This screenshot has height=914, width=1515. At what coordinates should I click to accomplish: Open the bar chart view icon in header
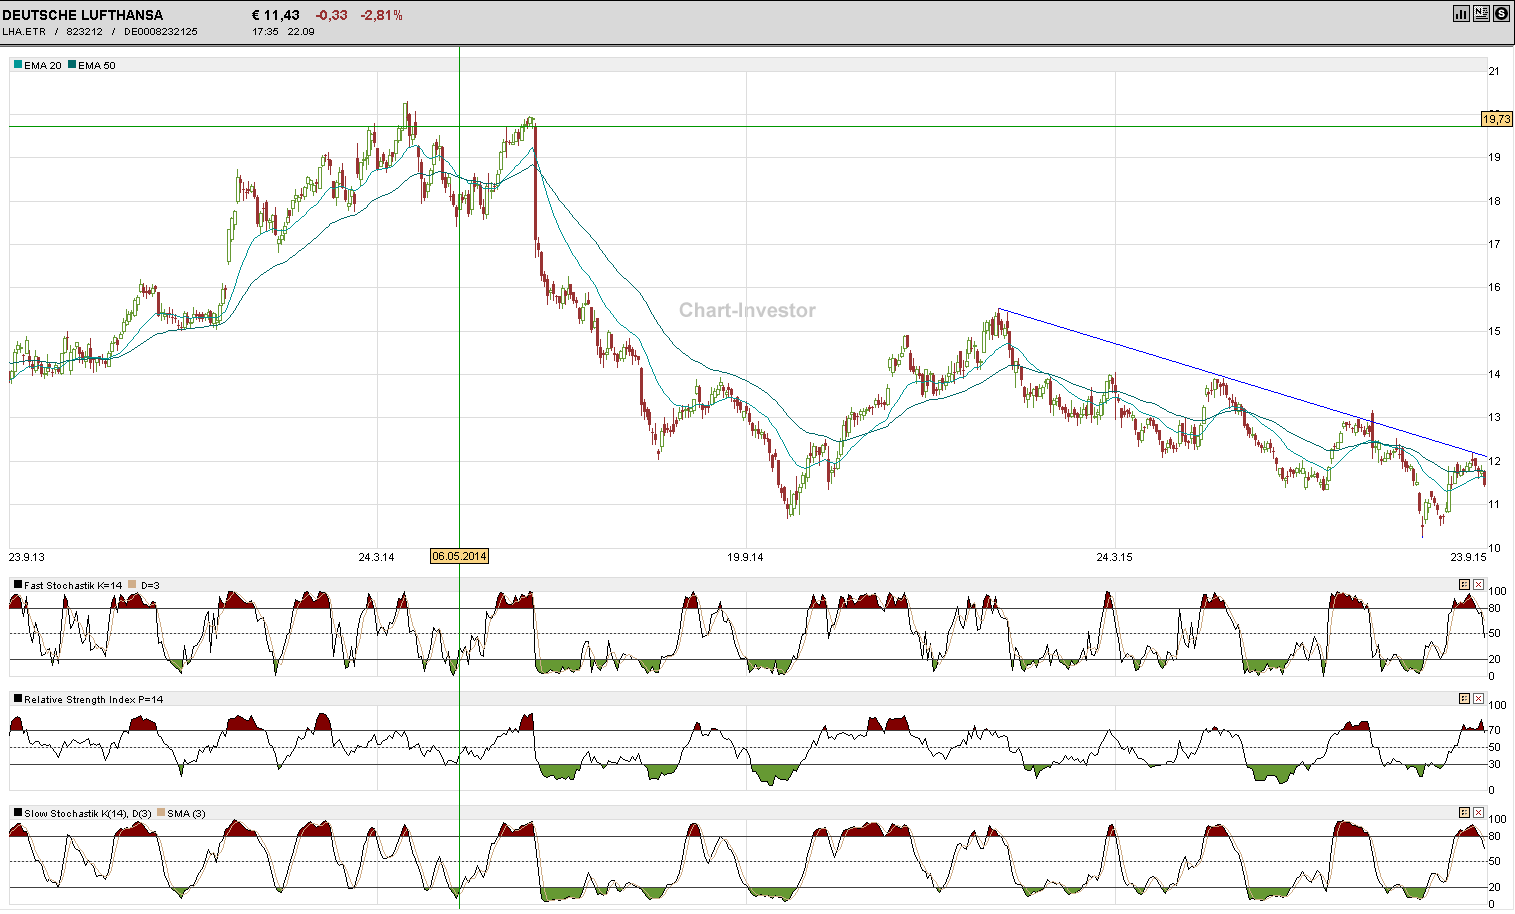tap(1461, 14)
